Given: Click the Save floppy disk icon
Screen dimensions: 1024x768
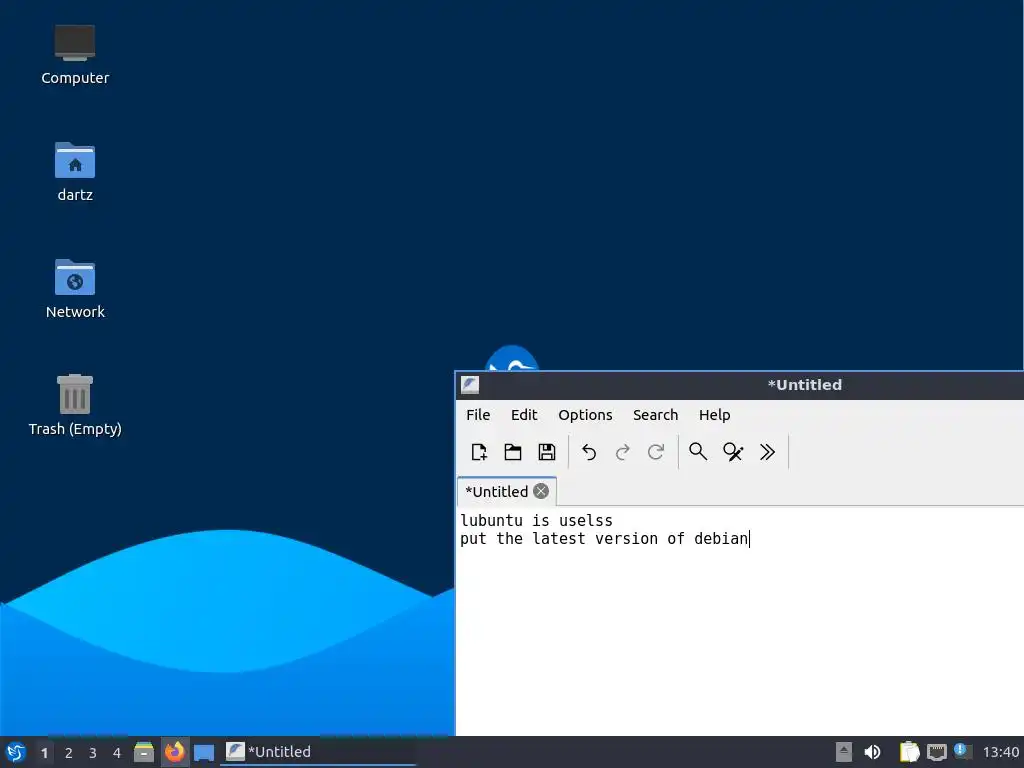Looking at the screenshot, I should point(547,452).
